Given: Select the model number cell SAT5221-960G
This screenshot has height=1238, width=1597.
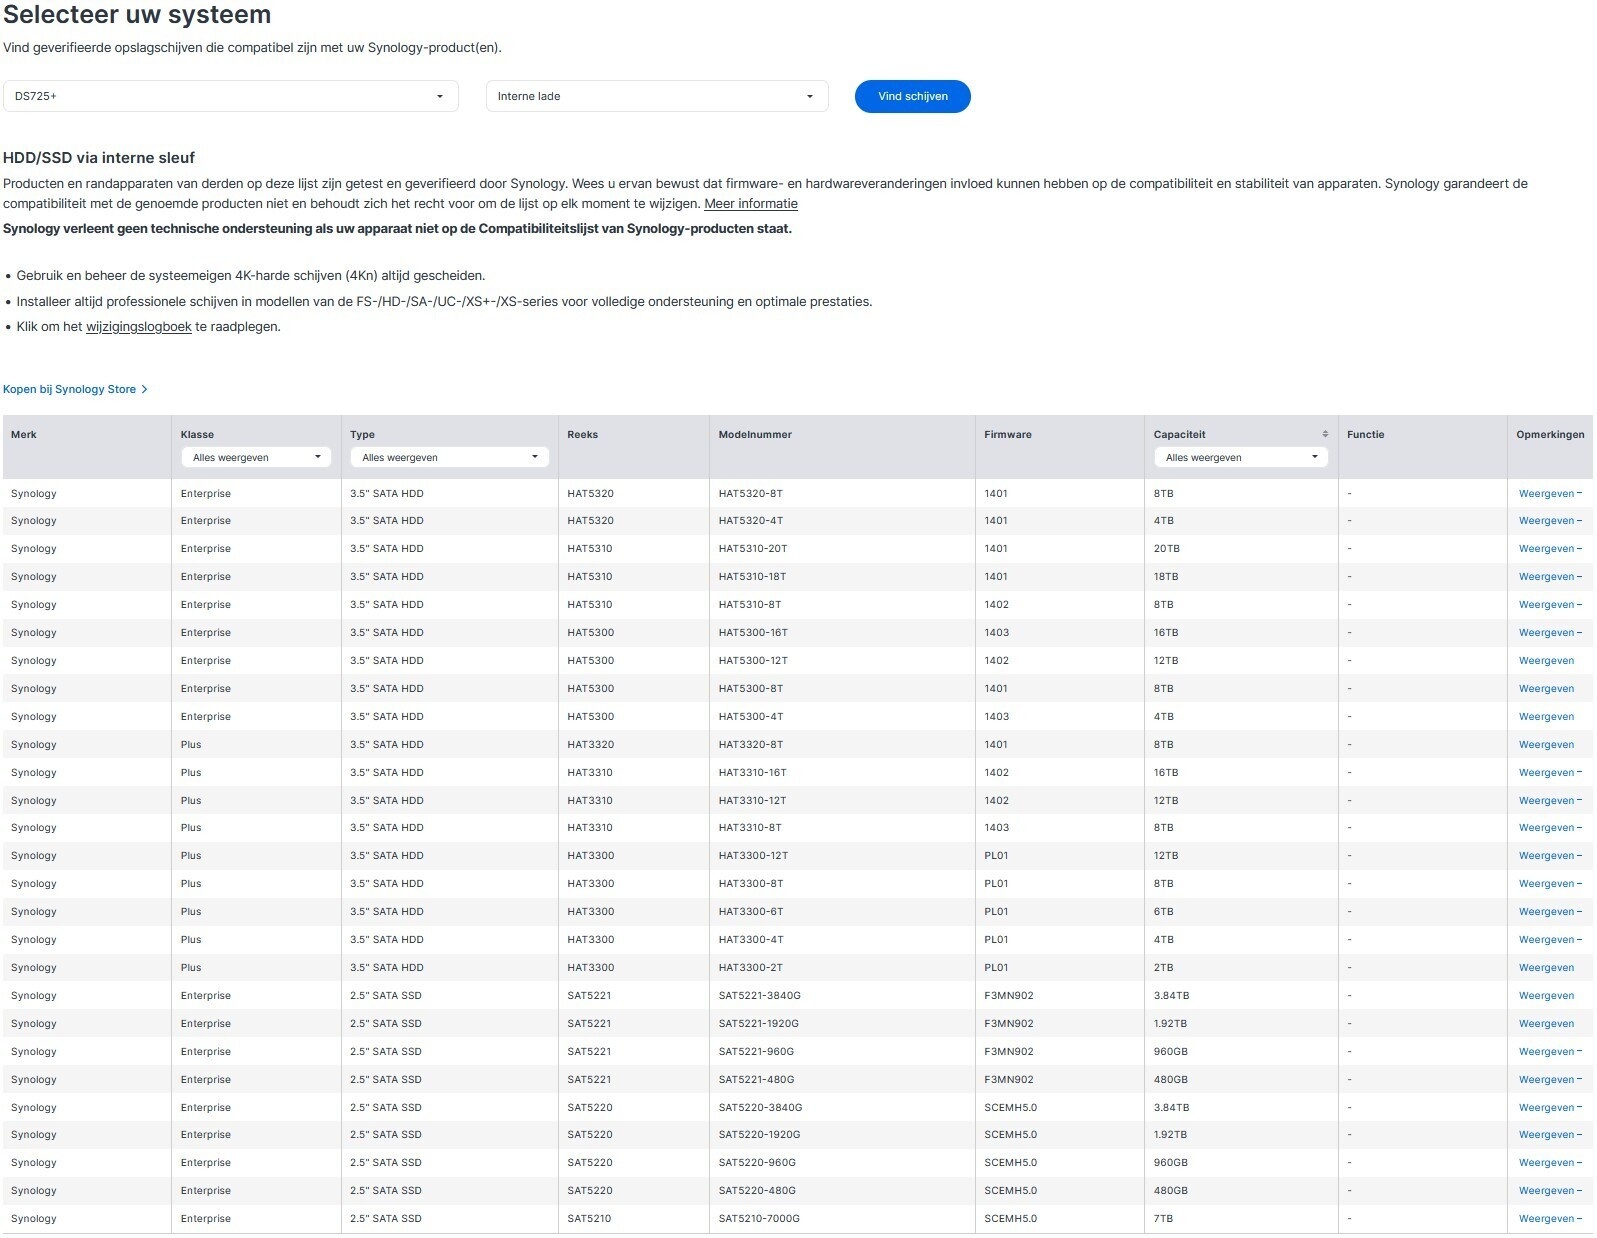Looking at the screenshot, I should (x=756, y=1052).
